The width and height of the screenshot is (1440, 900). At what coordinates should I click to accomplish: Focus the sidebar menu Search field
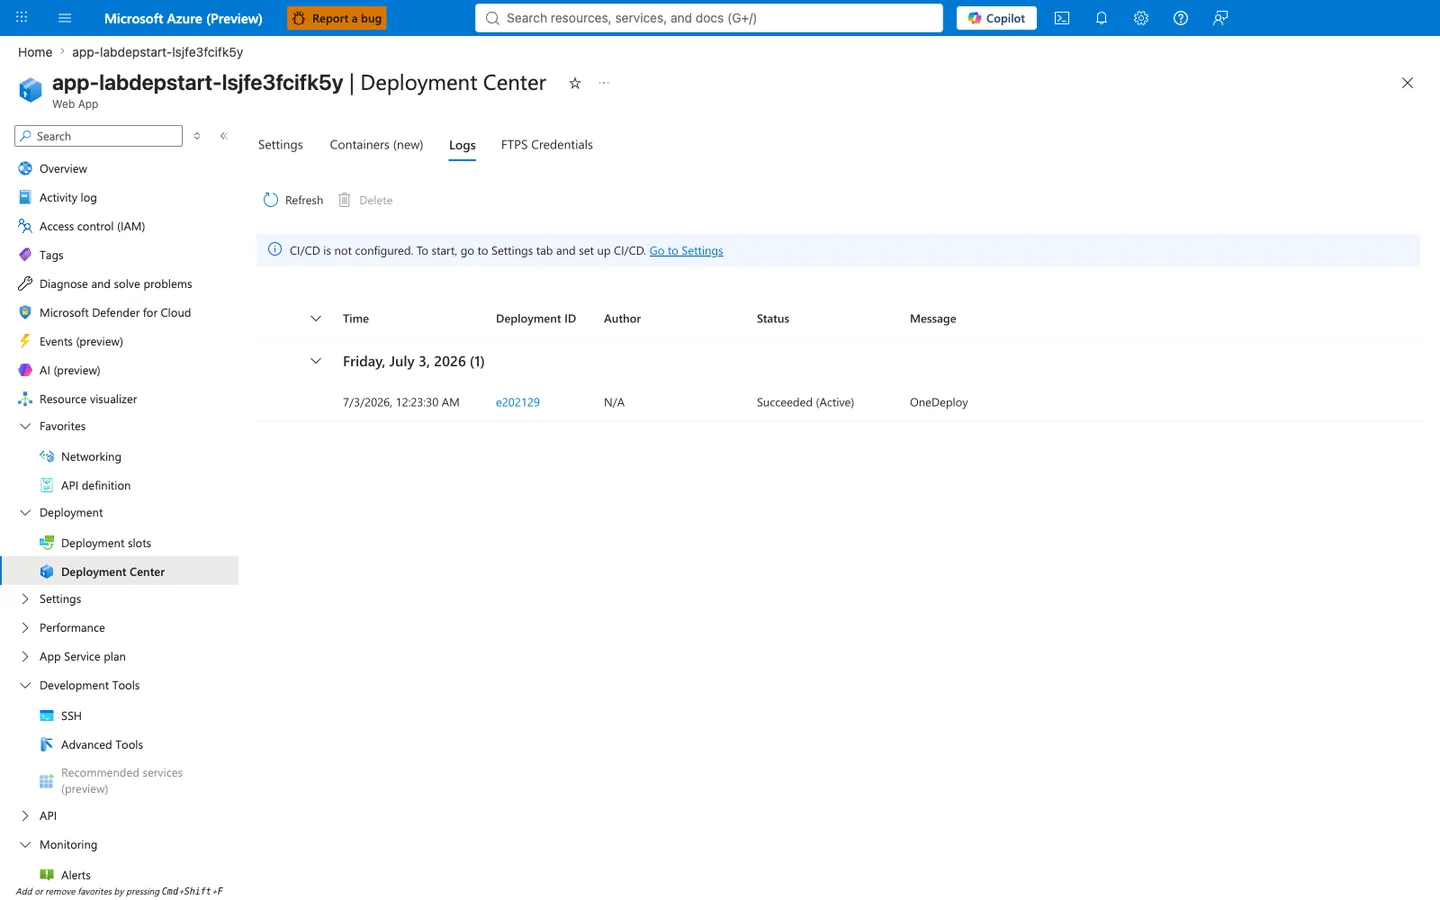point(99,136)
